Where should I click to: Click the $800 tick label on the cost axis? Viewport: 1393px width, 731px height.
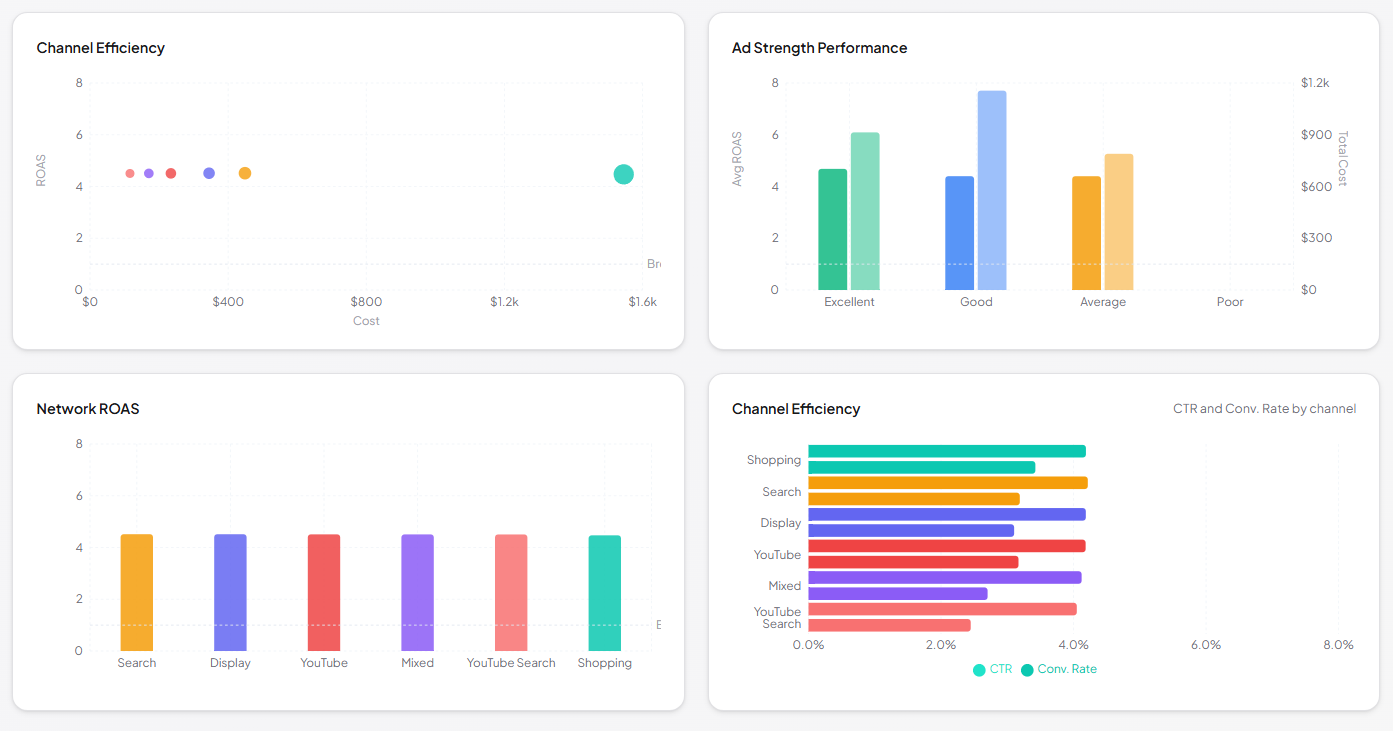click(x=366, y=302)
